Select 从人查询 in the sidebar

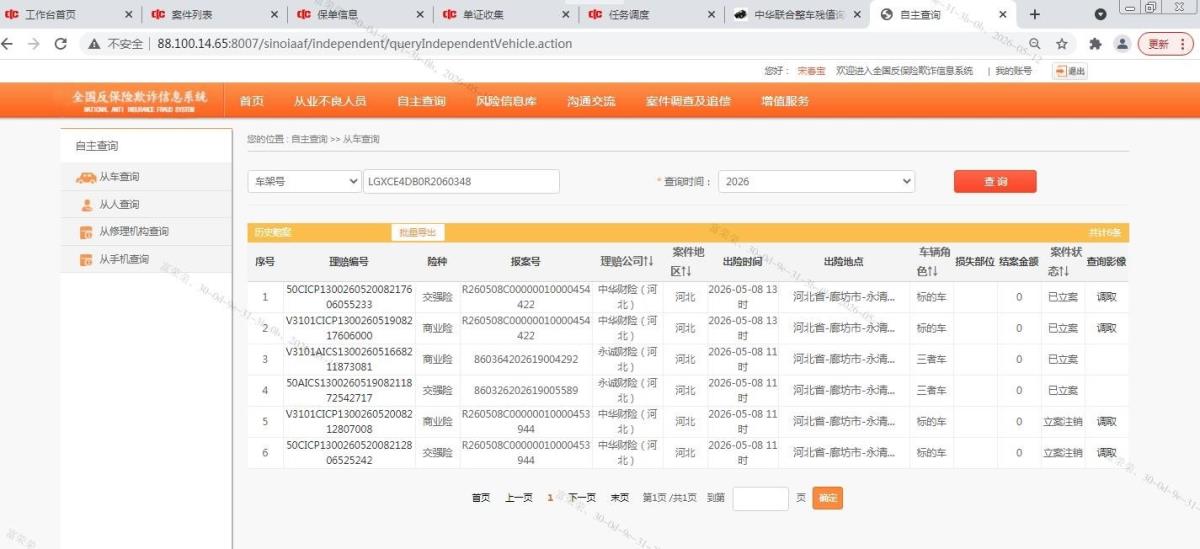click(119, 204)
